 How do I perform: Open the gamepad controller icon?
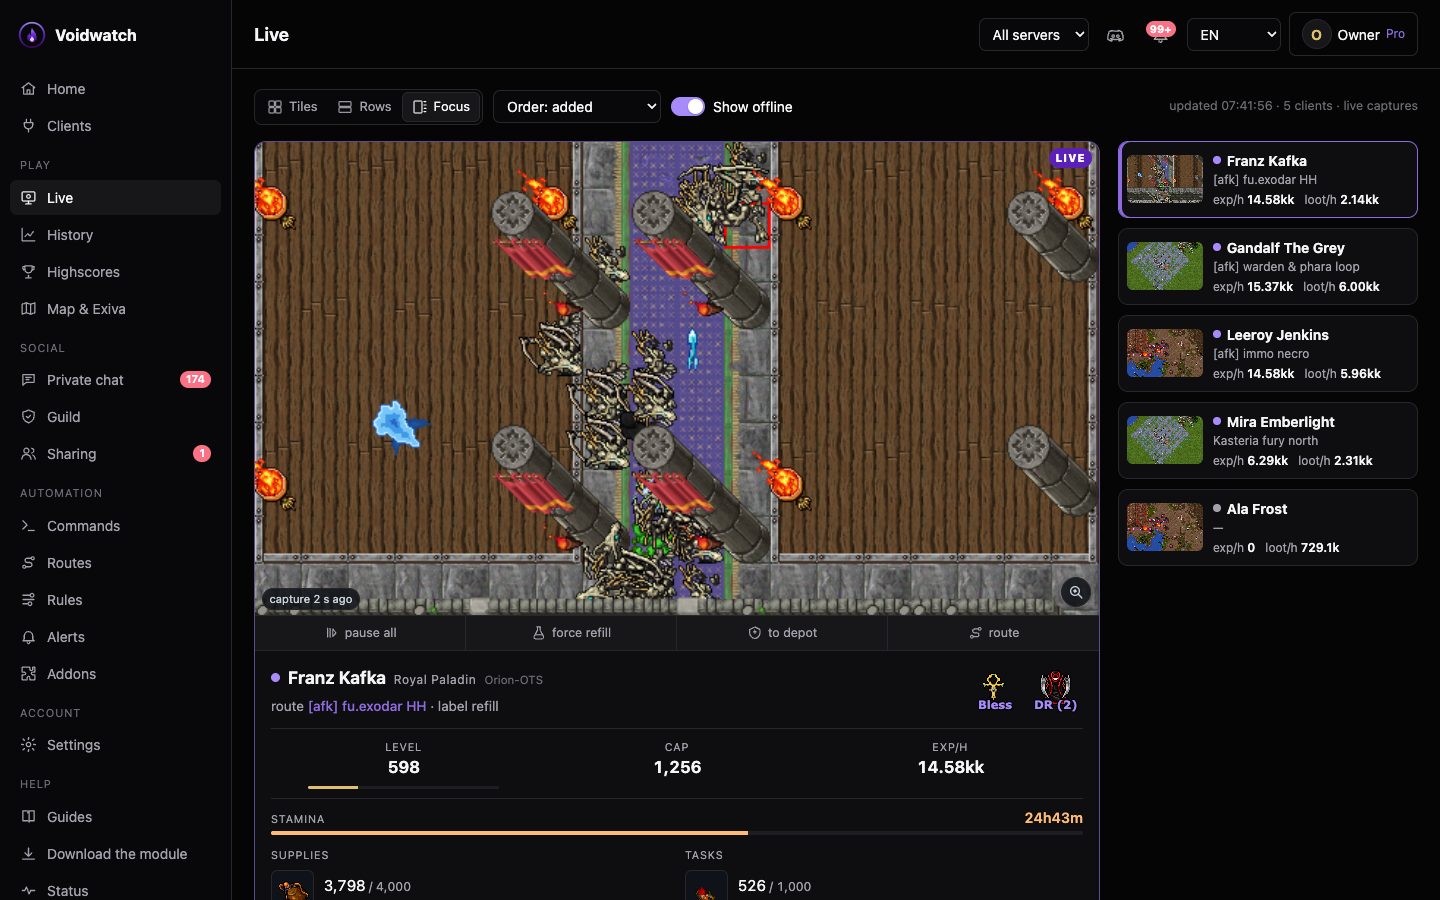[x=1115, y=35]
